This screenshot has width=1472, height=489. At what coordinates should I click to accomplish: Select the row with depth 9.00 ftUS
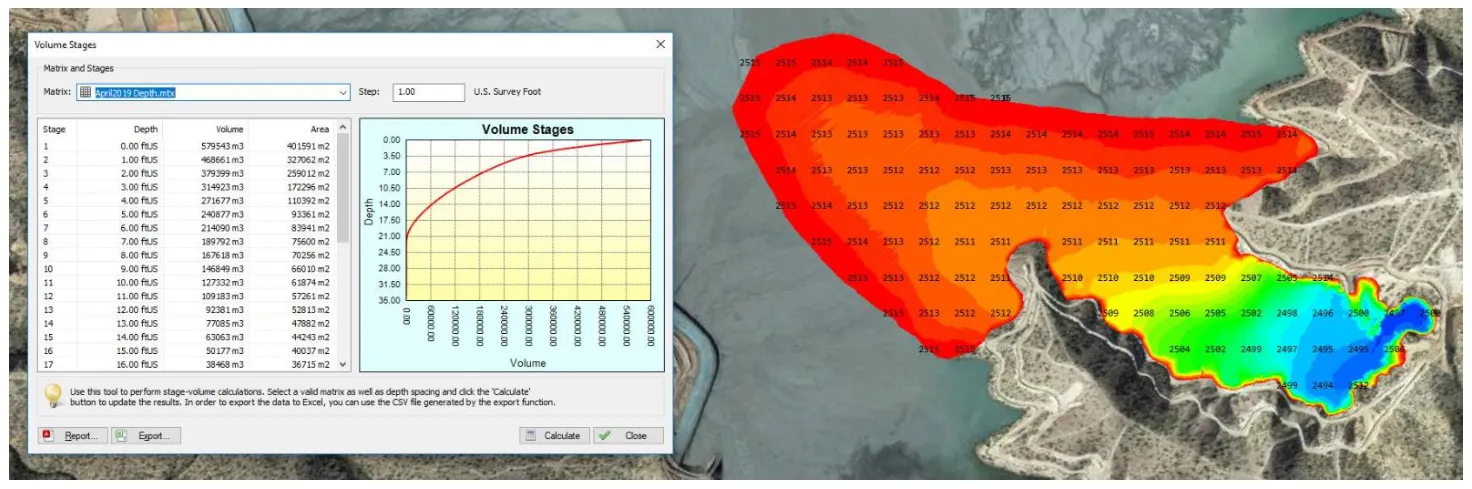(x=187, y=269)
